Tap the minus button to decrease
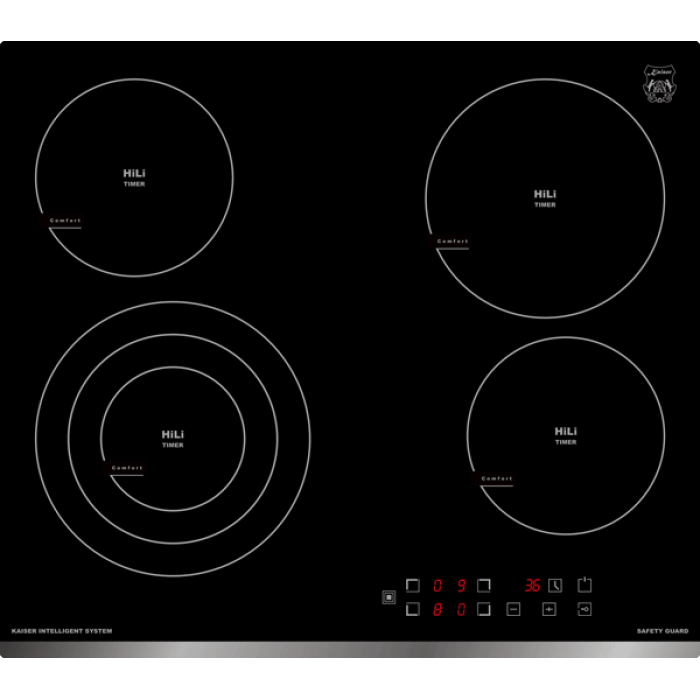Image resolution: width=700 pixels, height=700 pixels. (x=513, y=608)
